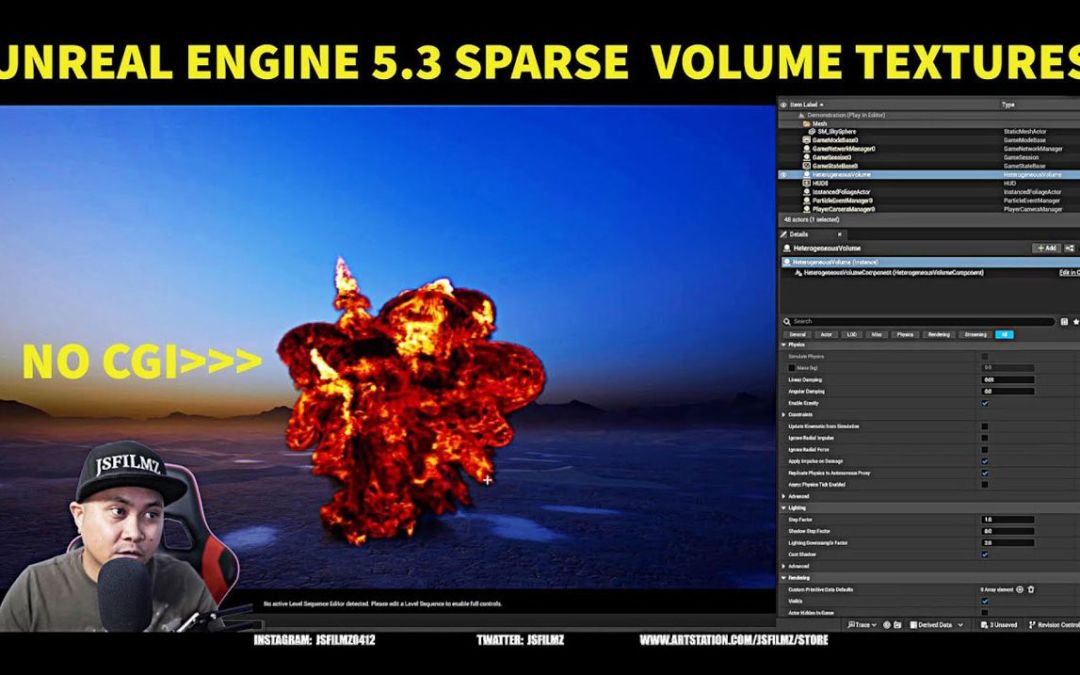Image resolution: width=1080 pixels, height=675 pixels.
Task: Click the GameModeBase0 actor icon
Action: point(807,140)
